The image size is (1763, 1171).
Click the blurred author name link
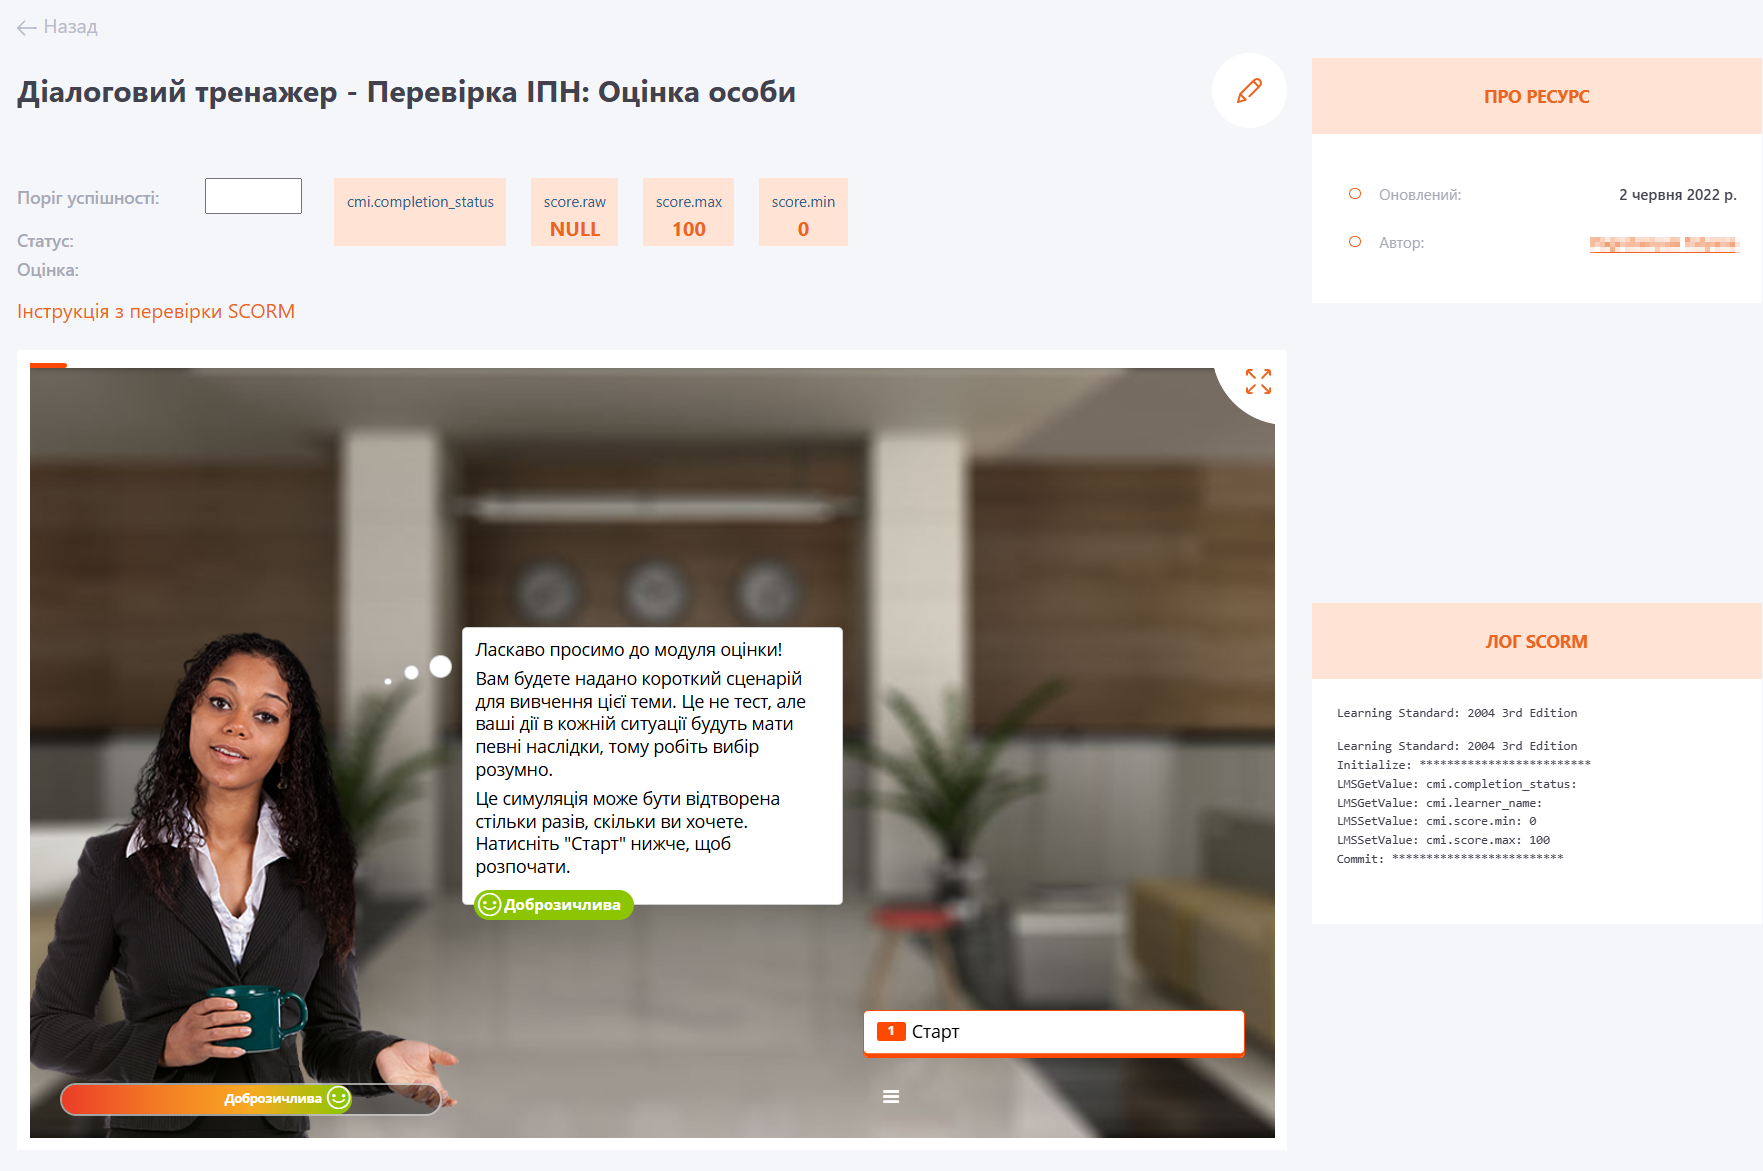point(1663,243)
